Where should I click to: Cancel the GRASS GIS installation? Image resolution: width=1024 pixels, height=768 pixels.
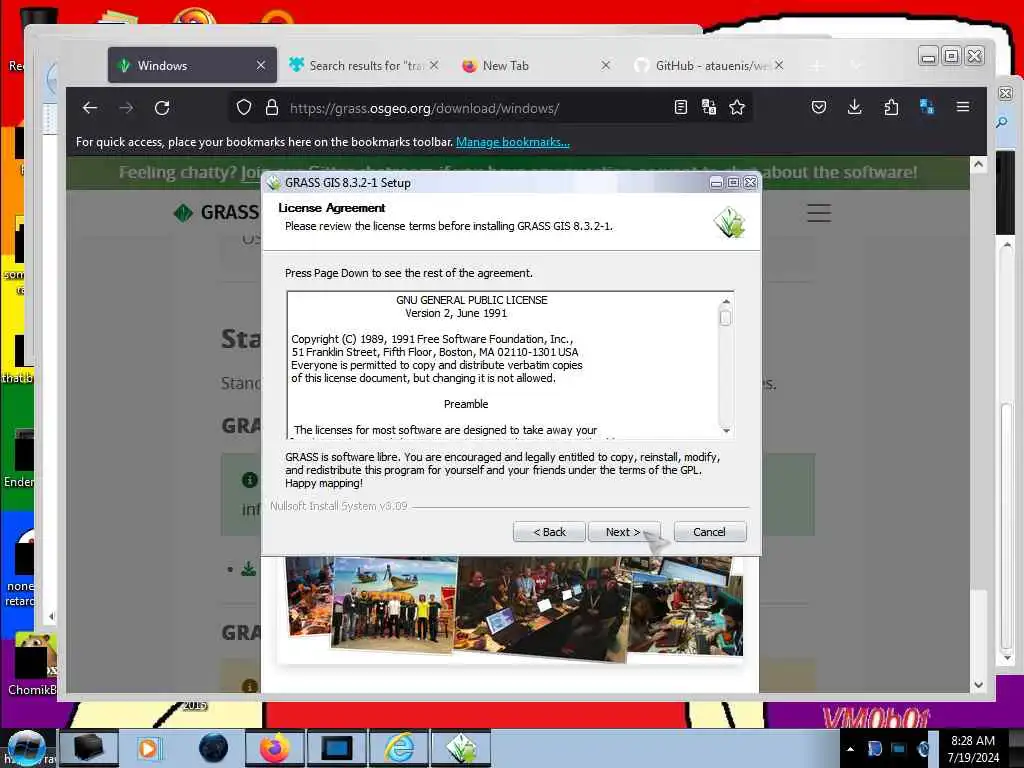pos(709,532)
